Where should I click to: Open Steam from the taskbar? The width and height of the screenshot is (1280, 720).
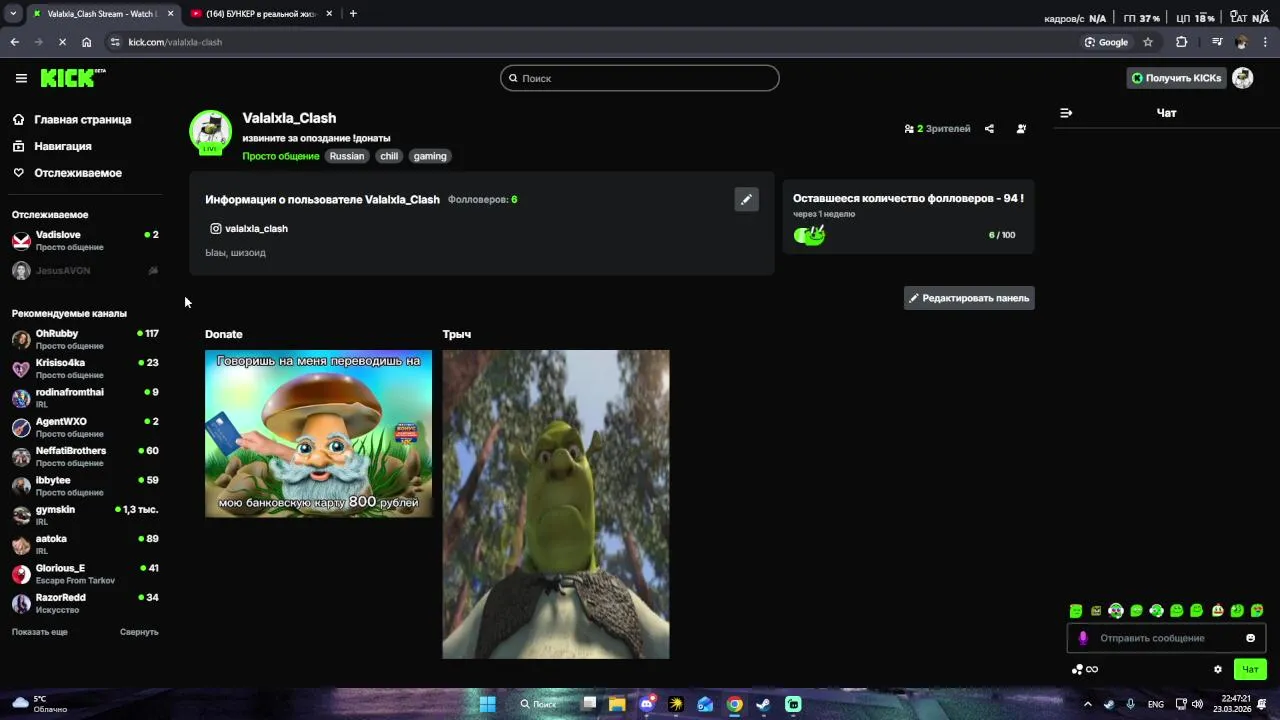tap(763, 704)
